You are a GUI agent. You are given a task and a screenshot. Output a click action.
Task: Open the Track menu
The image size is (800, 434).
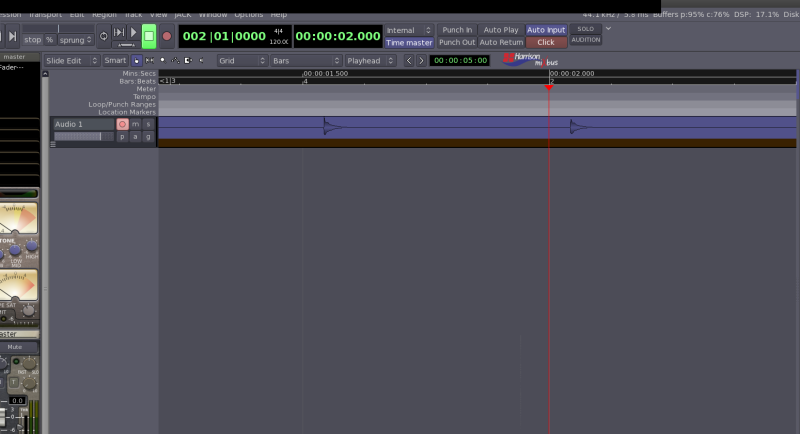134,15
